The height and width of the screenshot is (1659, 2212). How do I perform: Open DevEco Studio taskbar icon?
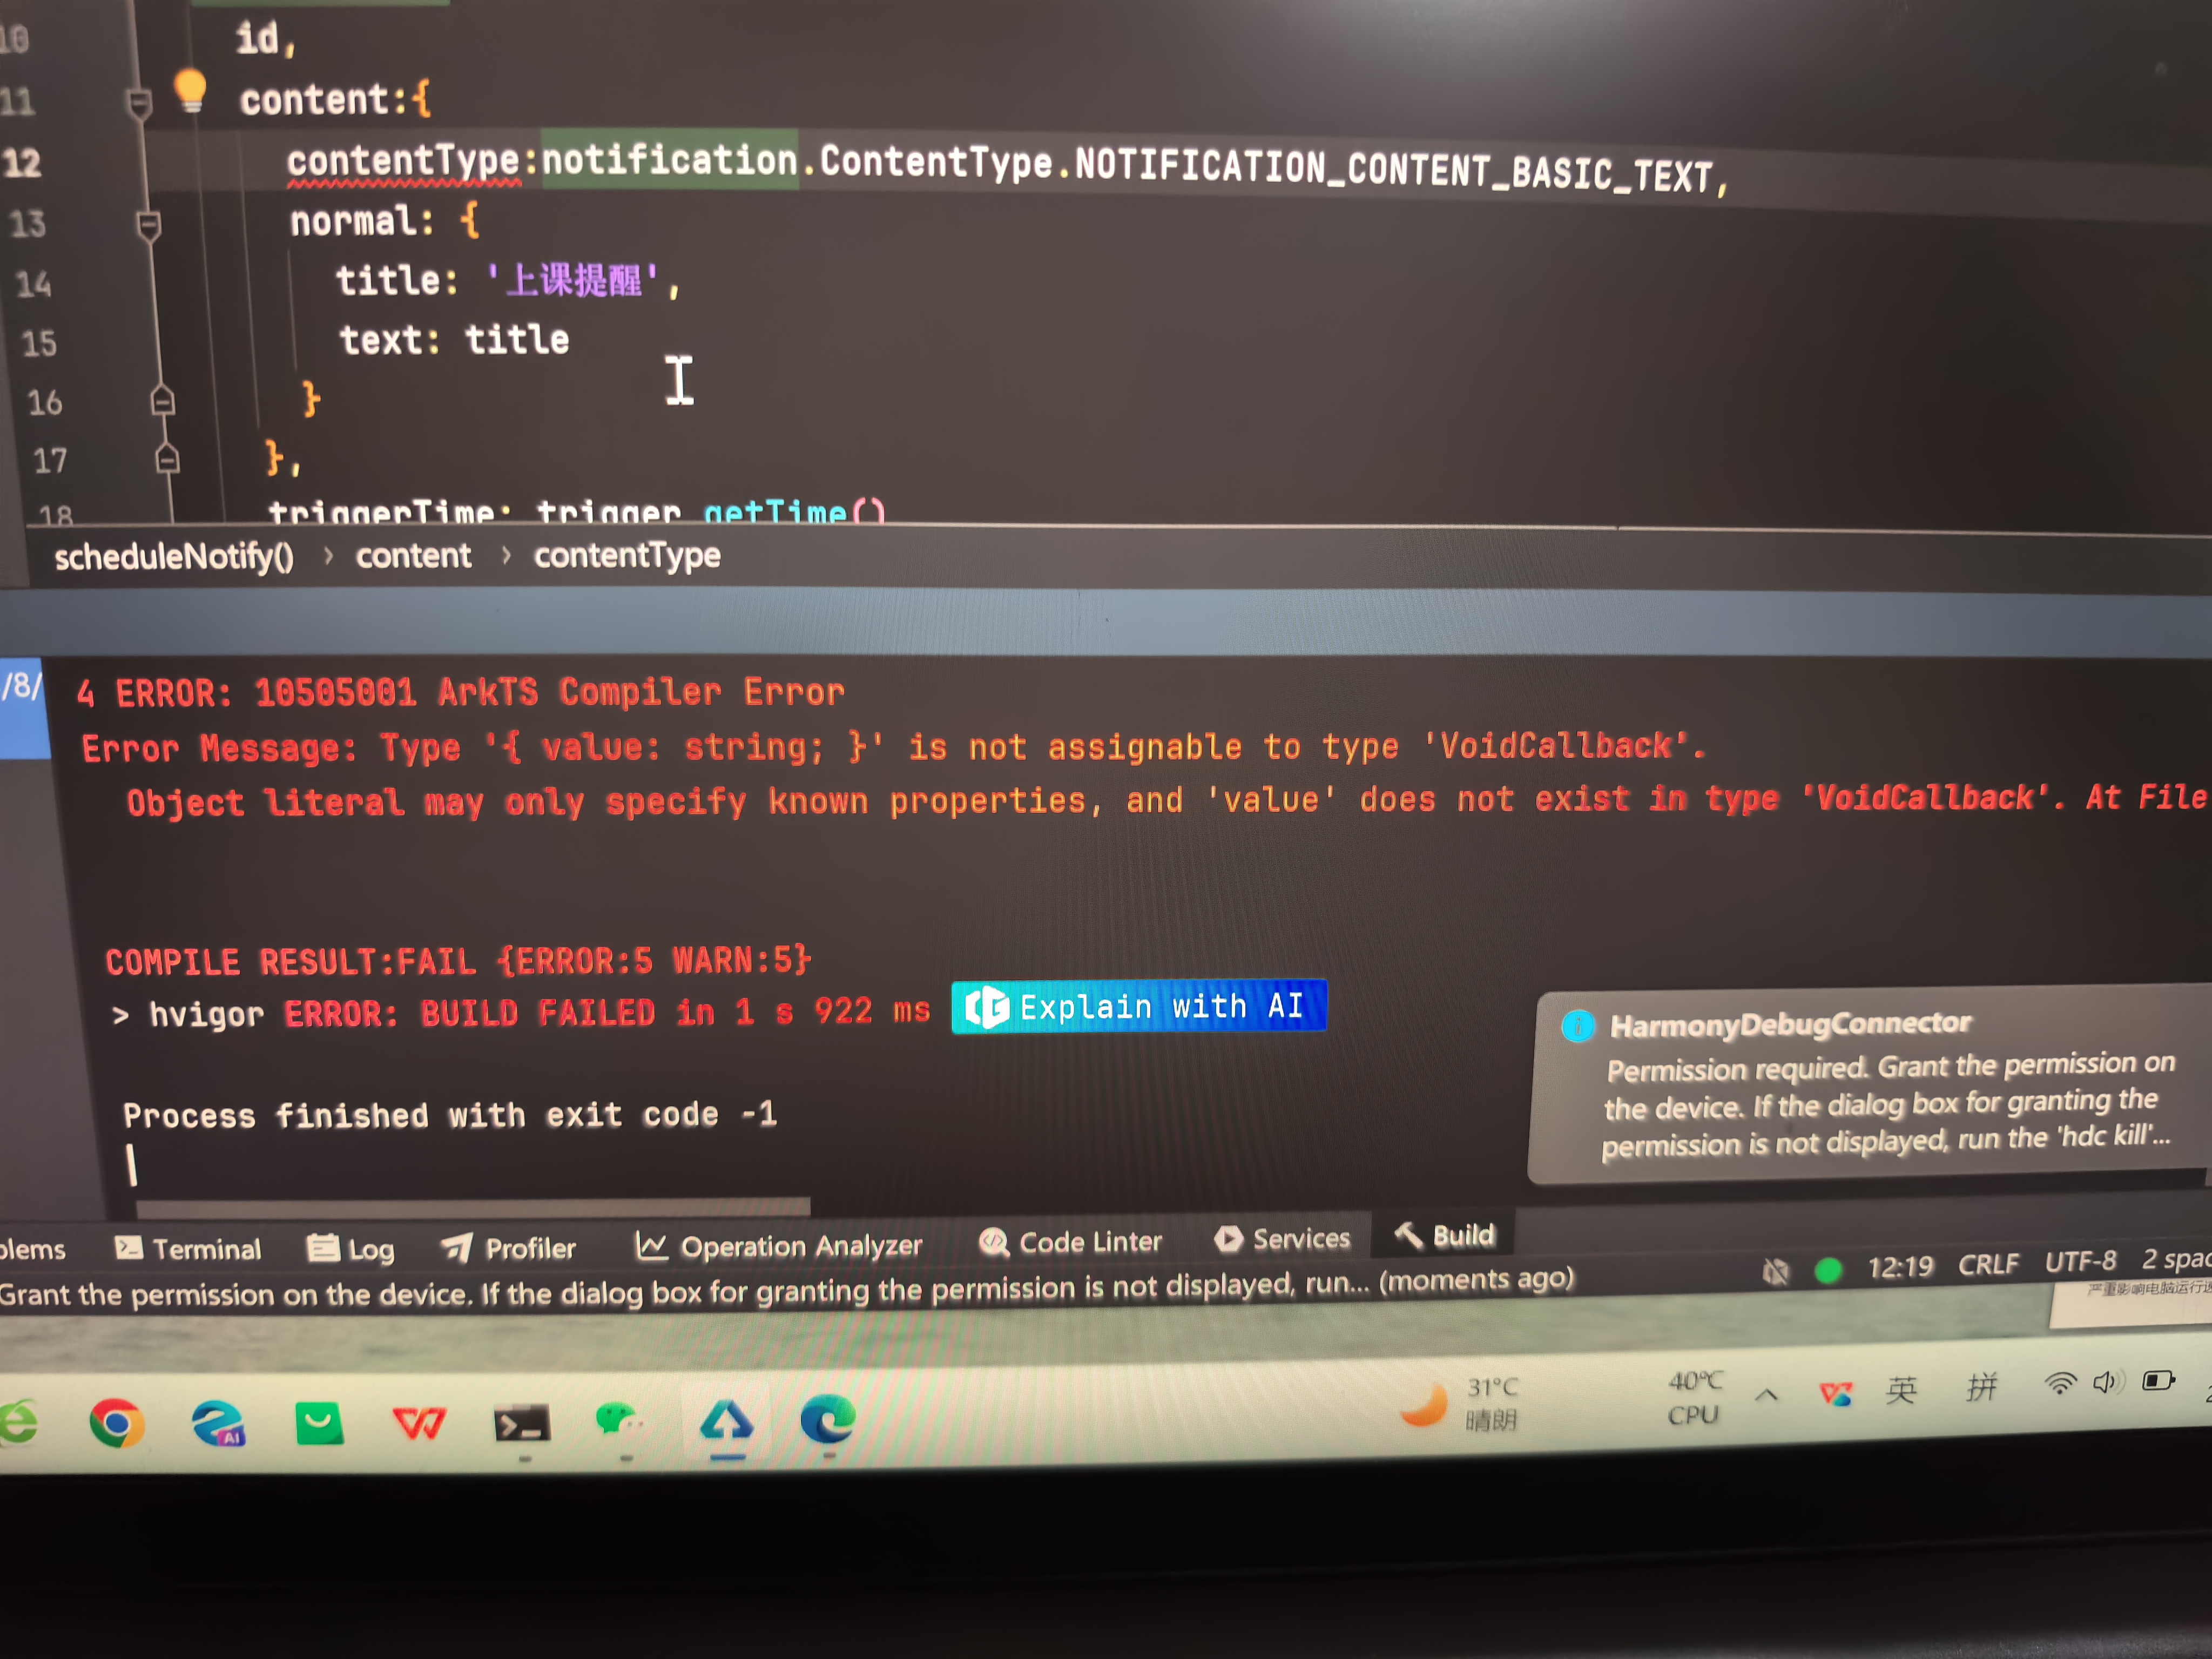(x=726, y=1420)
